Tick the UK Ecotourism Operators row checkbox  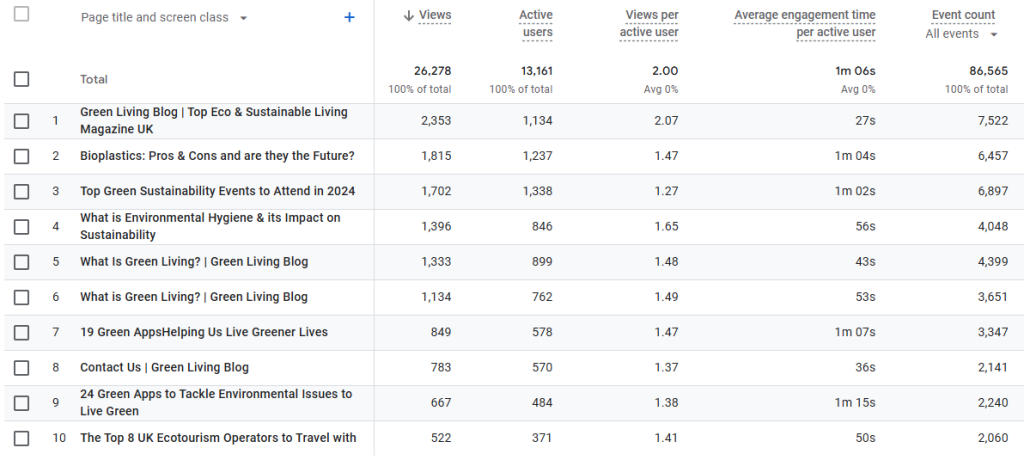tap(22, 438)
